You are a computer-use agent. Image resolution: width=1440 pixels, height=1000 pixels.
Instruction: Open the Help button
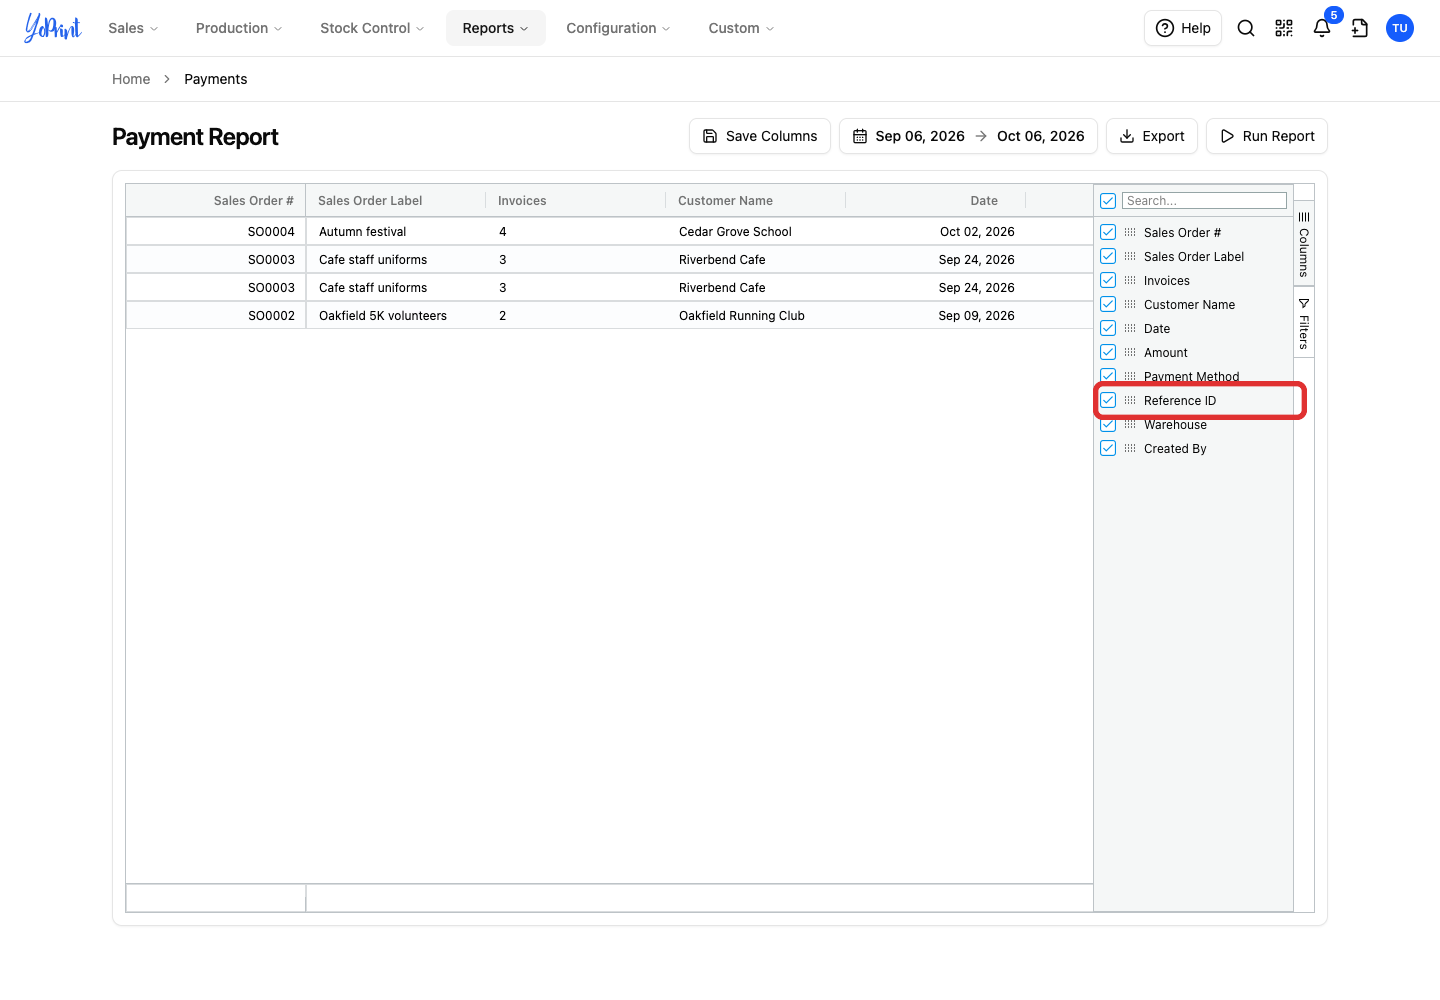coord(1183,28)
